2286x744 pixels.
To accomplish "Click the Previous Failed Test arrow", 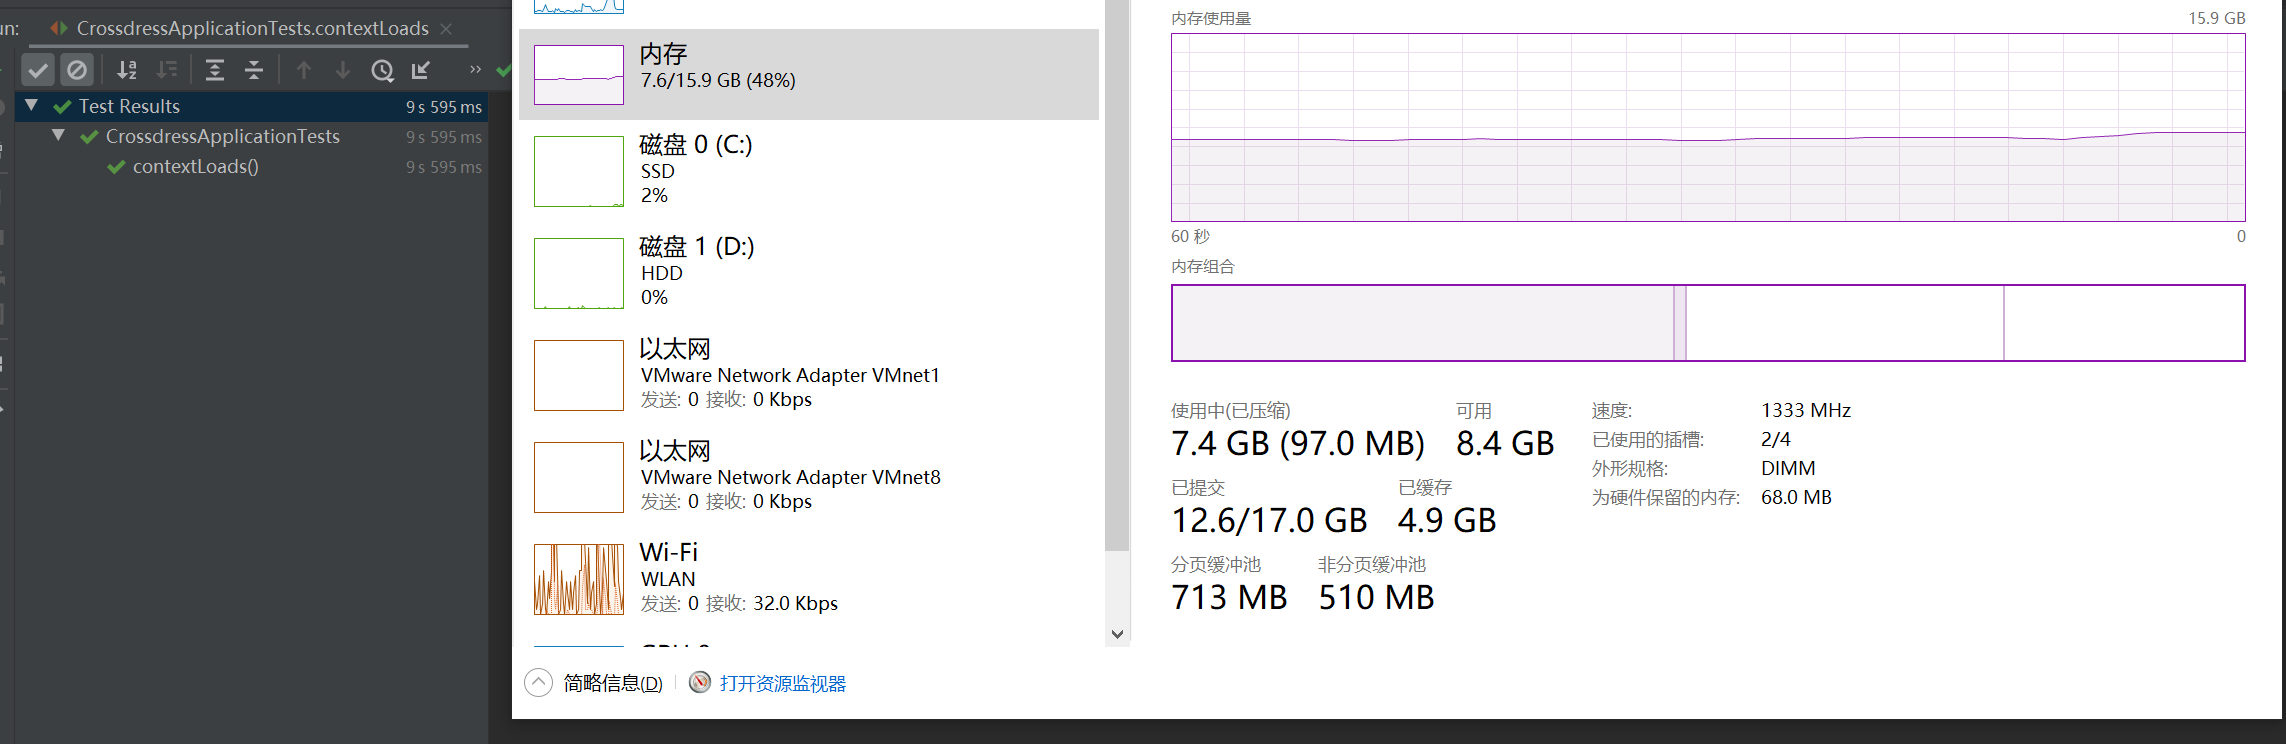I will point(304,70).
